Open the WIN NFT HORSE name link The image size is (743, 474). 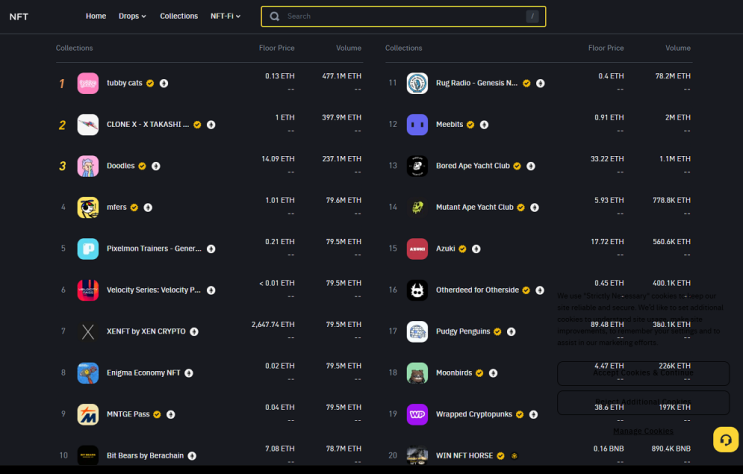[464, 456]
